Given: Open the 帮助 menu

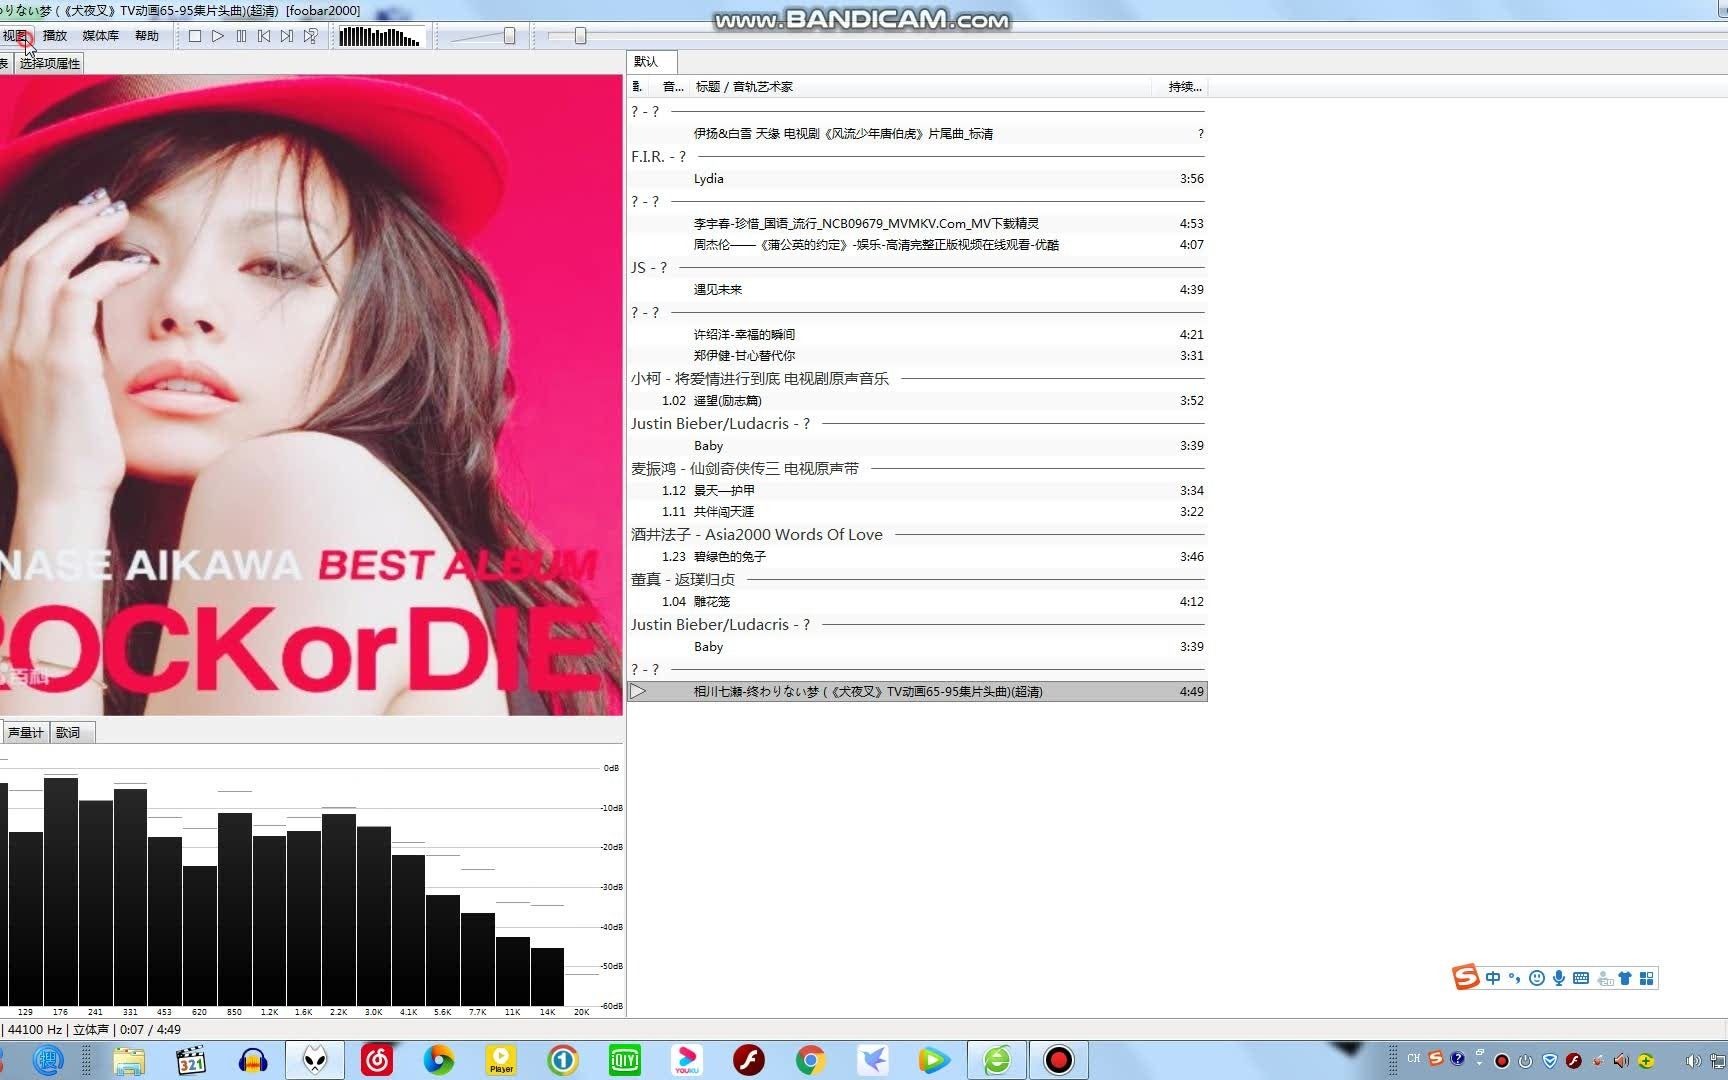Looking at the screenshot, I should [x=147, y=36].
